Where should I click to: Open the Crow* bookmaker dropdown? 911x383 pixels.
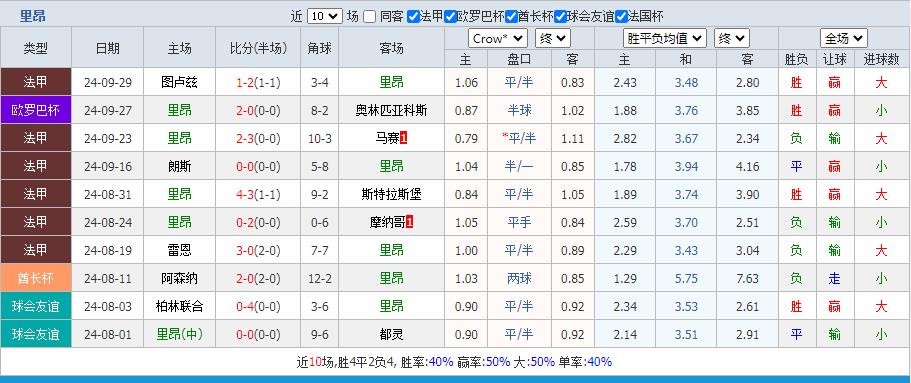(x=497, y=39)
